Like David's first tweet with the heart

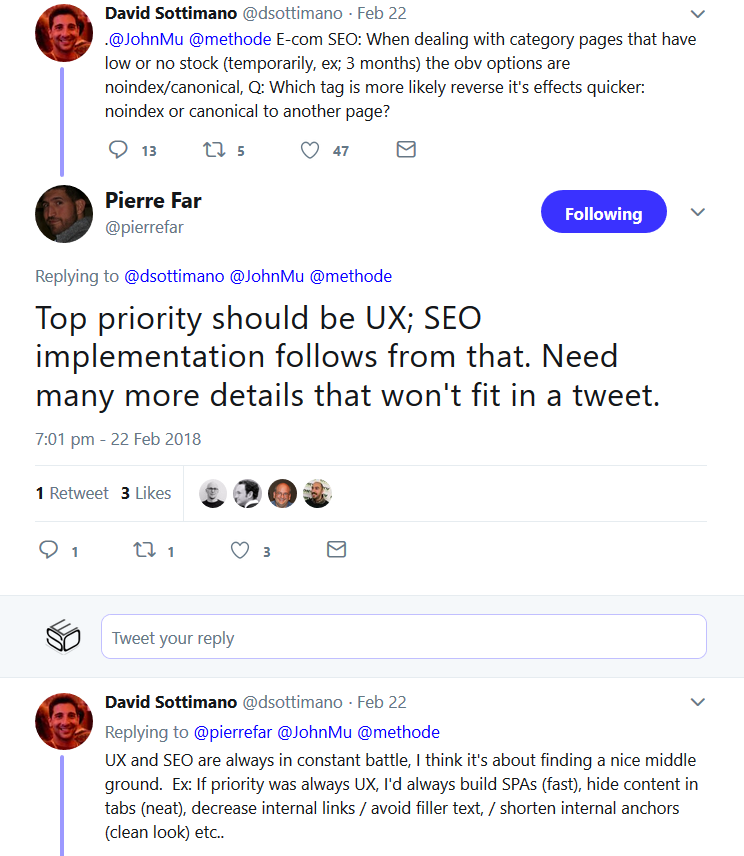(309, 149)
